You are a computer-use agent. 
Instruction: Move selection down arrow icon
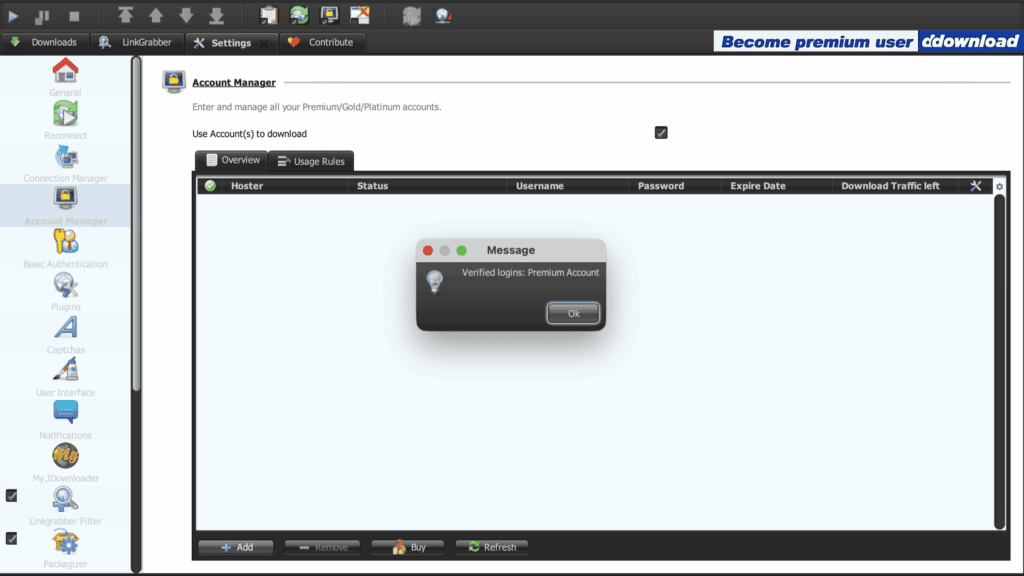pyautogui.click(x=186, y=15)
